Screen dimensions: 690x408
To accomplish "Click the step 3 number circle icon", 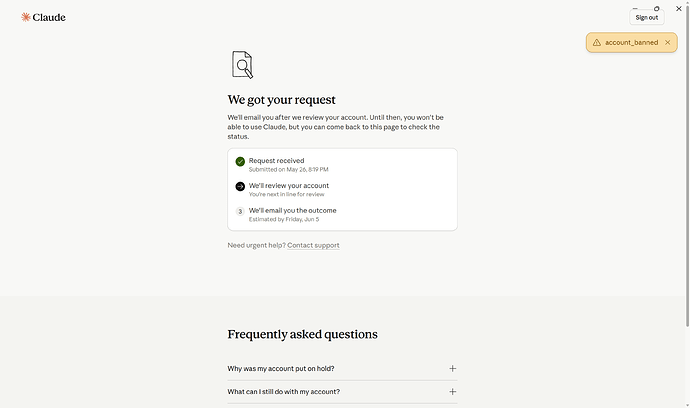I will tap(240, 211).
